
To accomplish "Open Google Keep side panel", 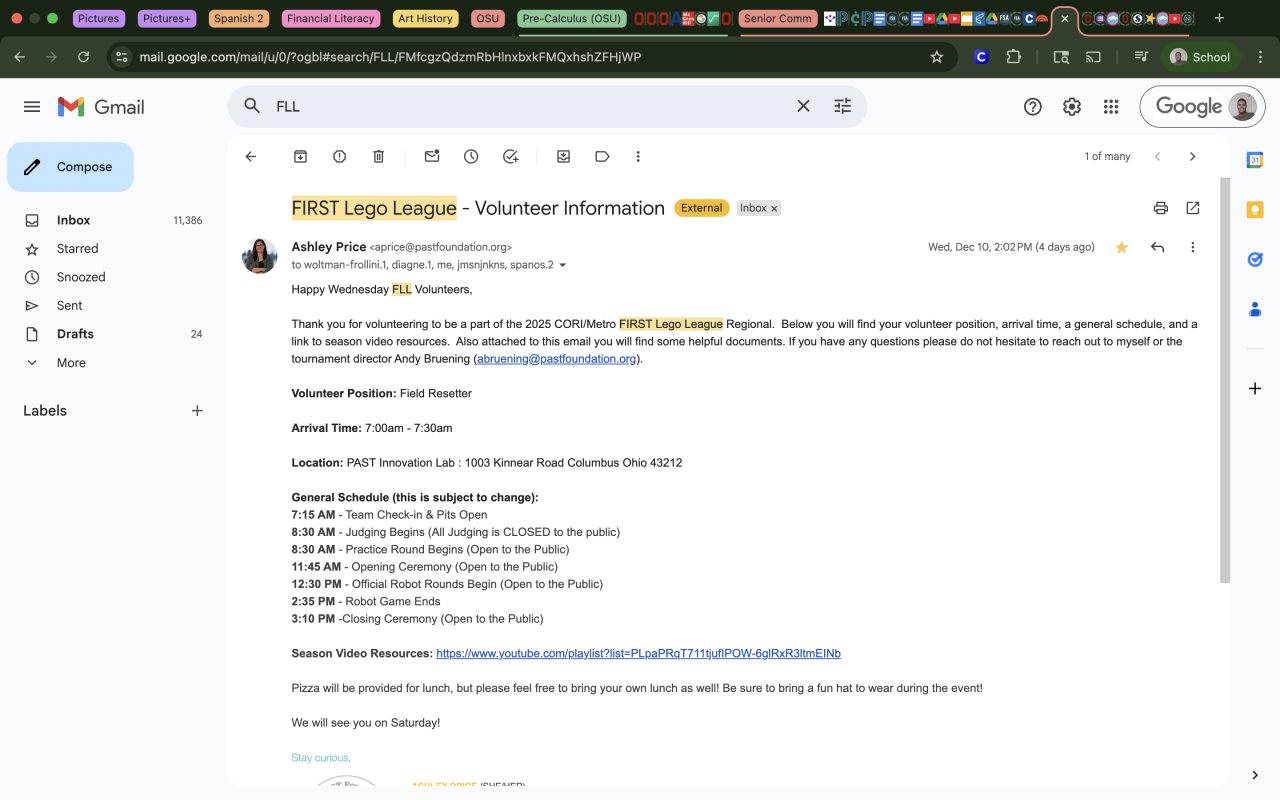I will click(x=1255, y=210).
